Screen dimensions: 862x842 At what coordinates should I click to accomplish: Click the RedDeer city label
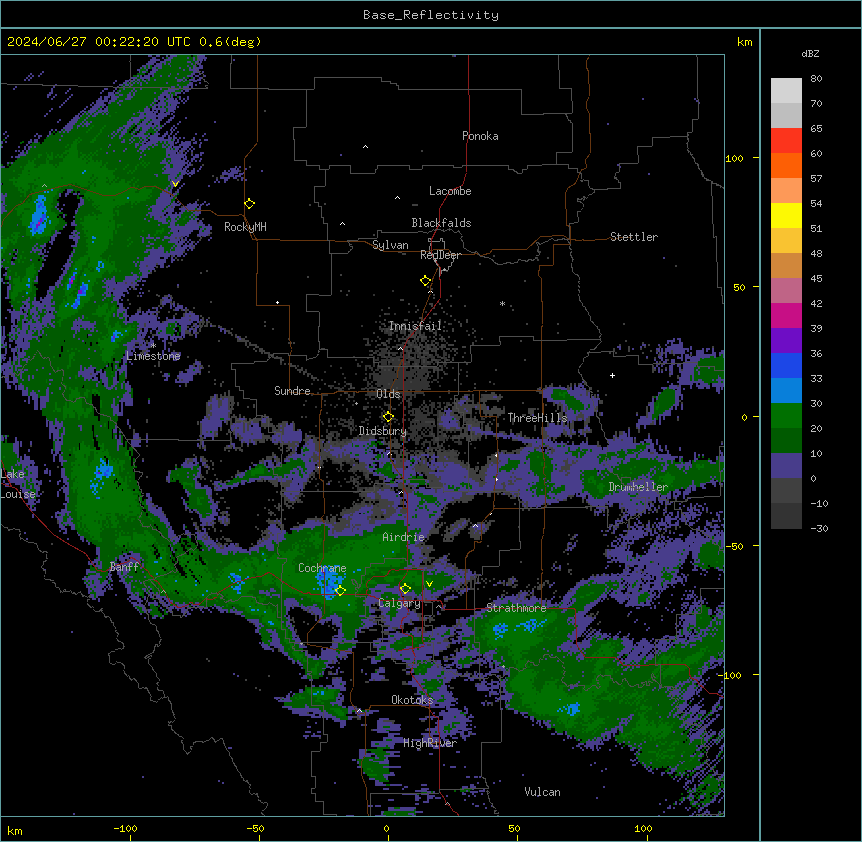tap(440, 255)
